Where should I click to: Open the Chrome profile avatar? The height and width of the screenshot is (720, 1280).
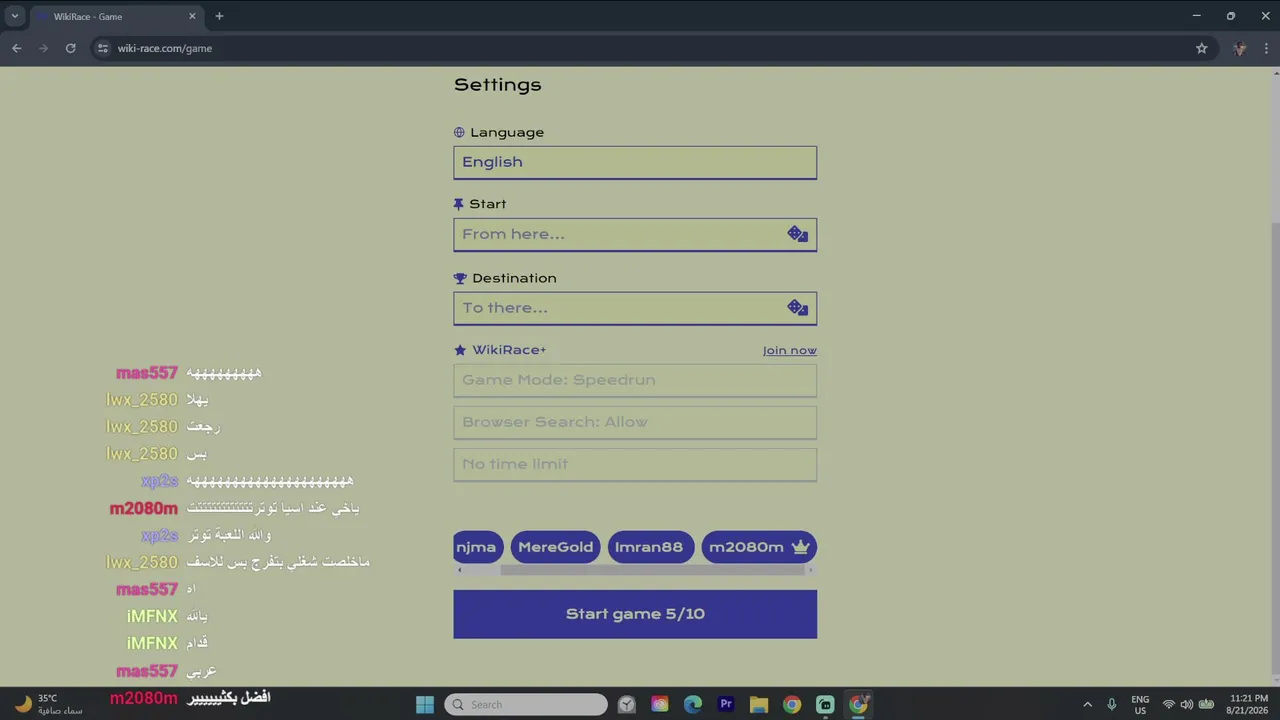(1240, 48)
